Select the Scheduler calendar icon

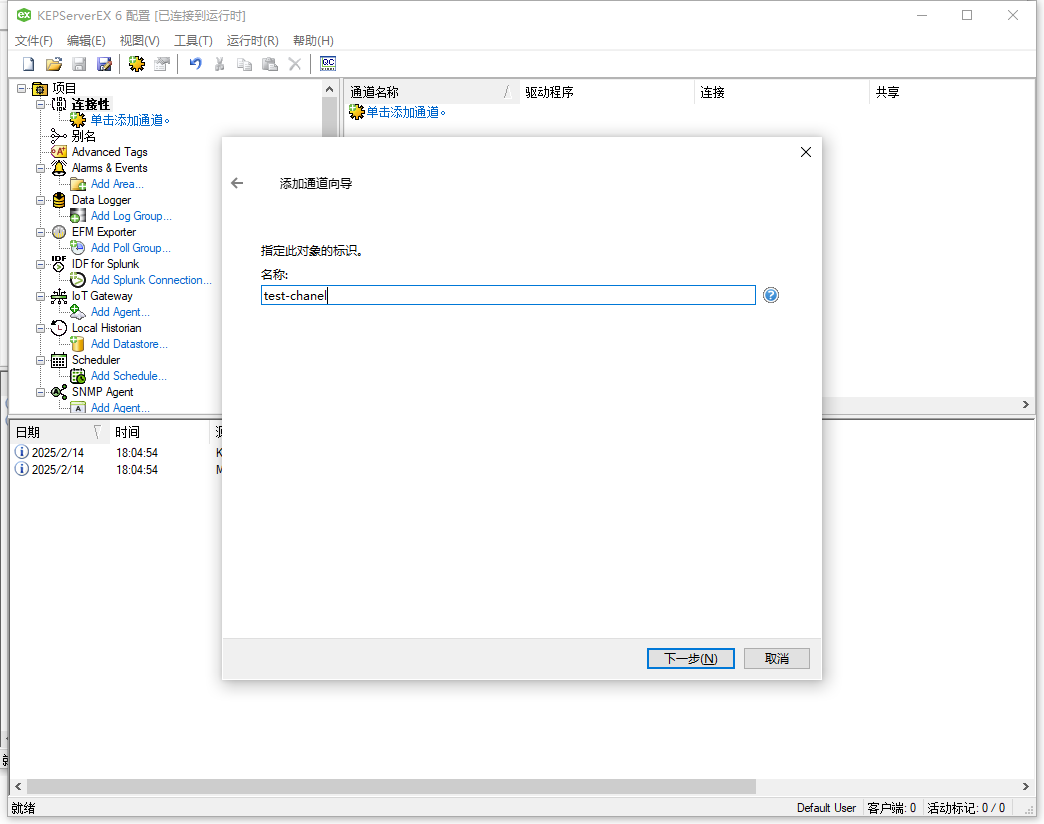(59, 359)
